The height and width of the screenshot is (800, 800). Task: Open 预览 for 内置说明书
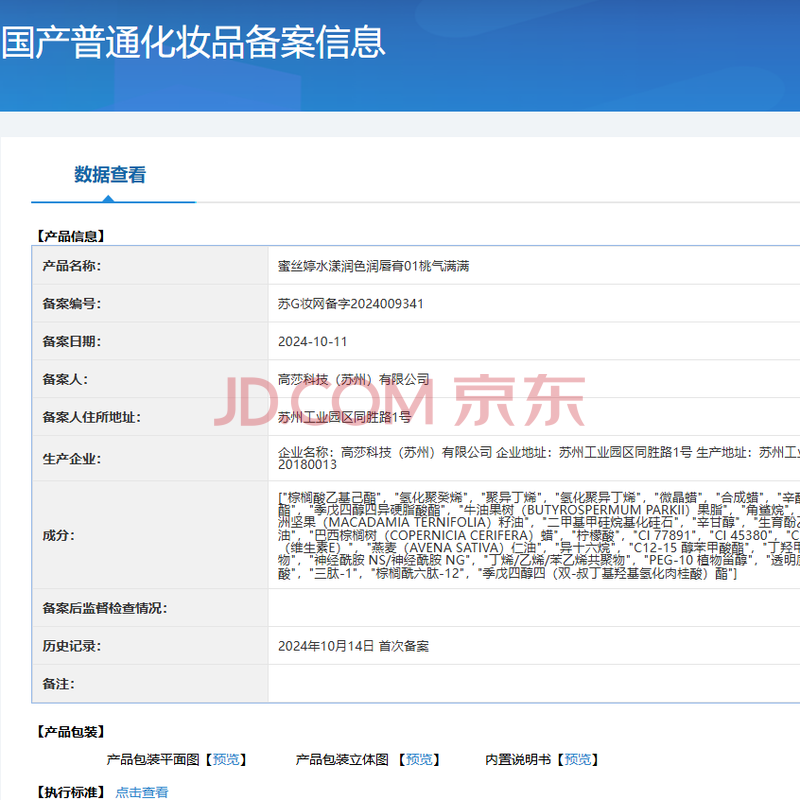(x=580, y=760)
